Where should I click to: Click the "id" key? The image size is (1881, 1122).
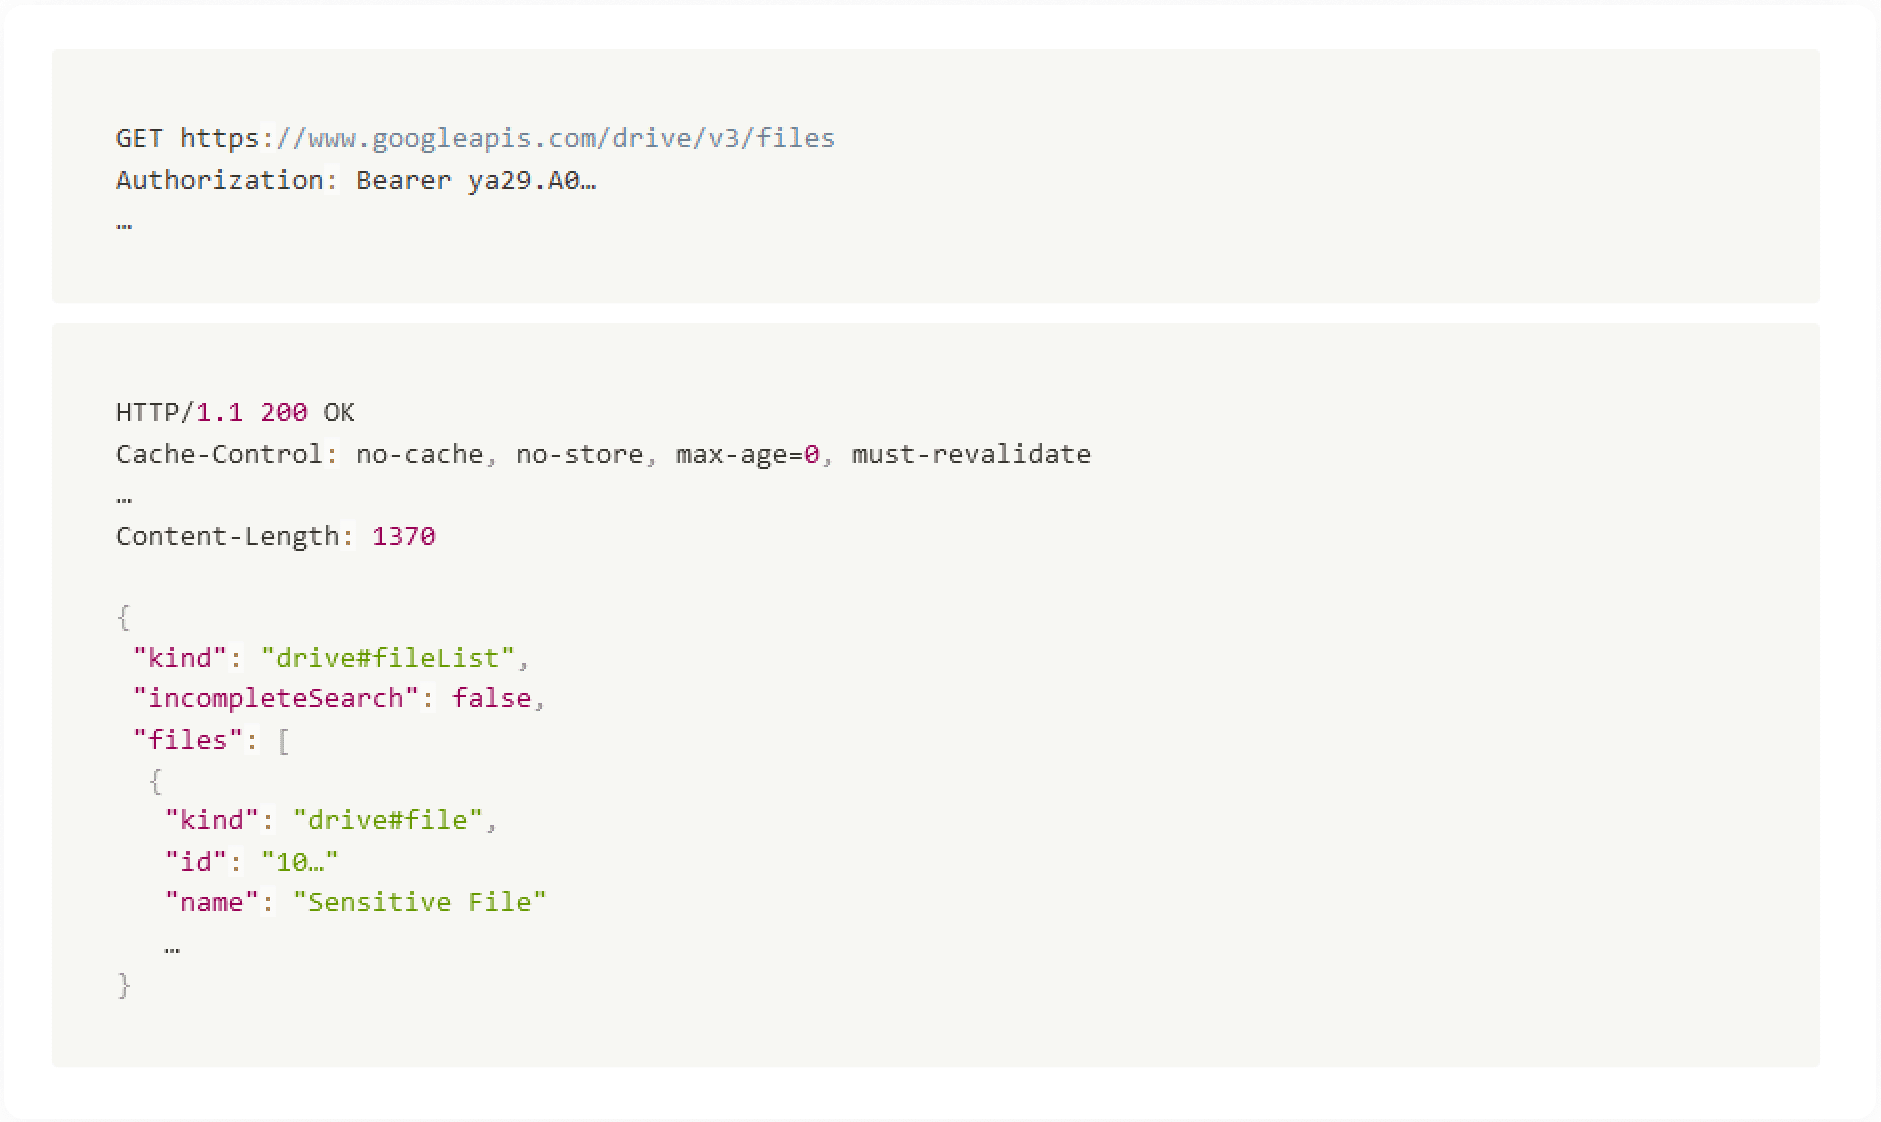point(196,862)
